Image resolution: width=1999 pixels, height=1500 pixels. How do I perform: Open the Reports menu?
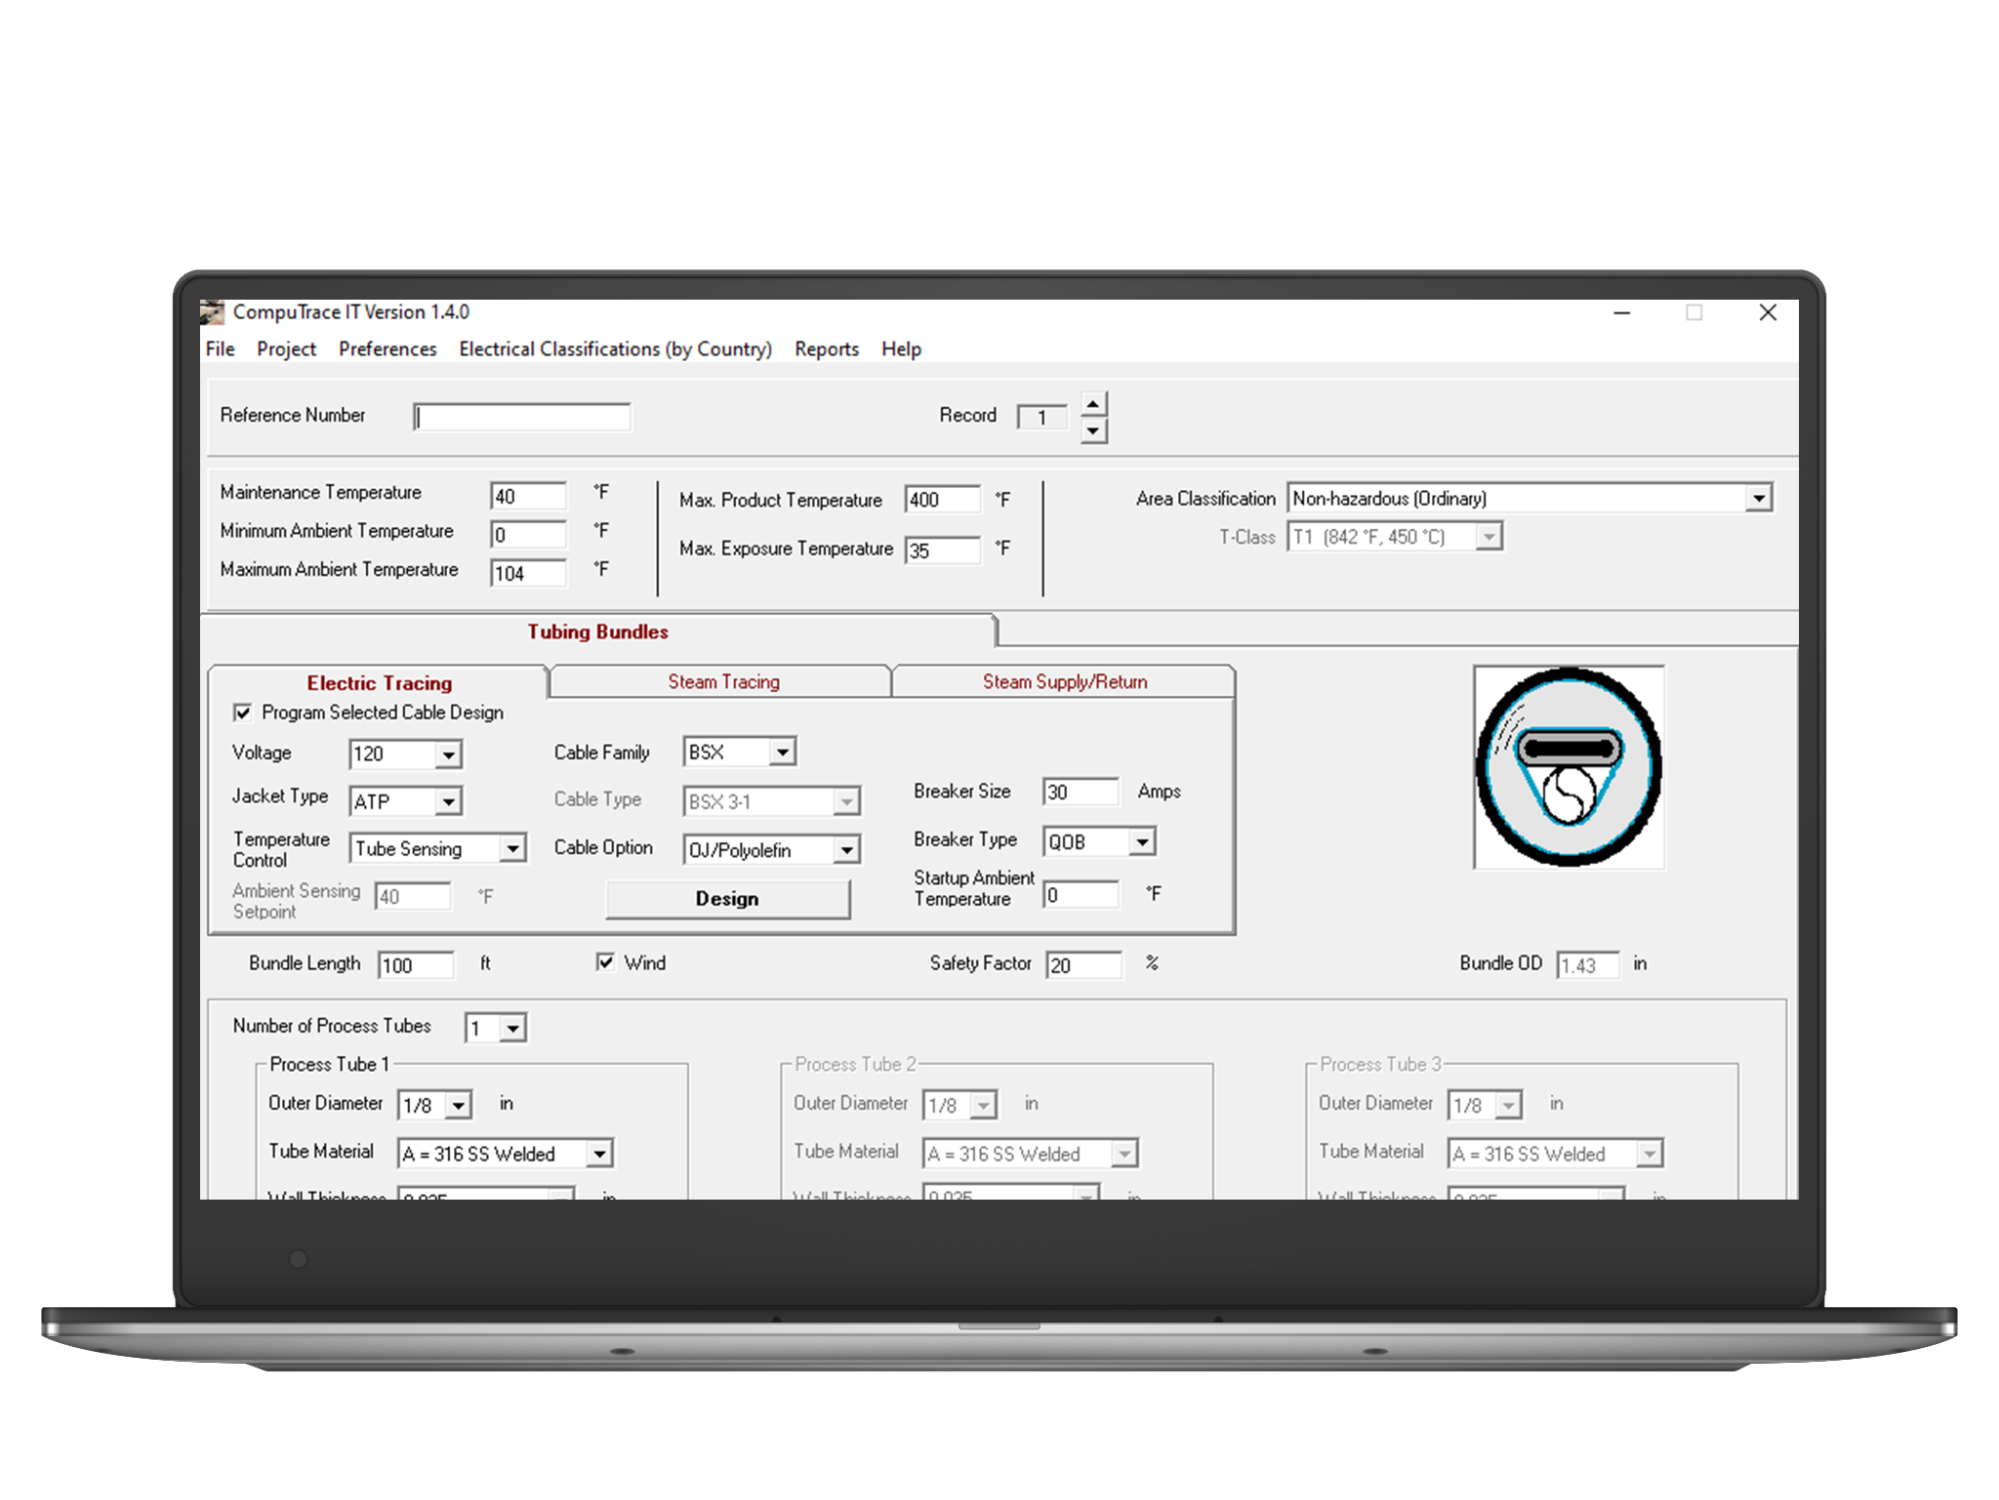(827, 349)
